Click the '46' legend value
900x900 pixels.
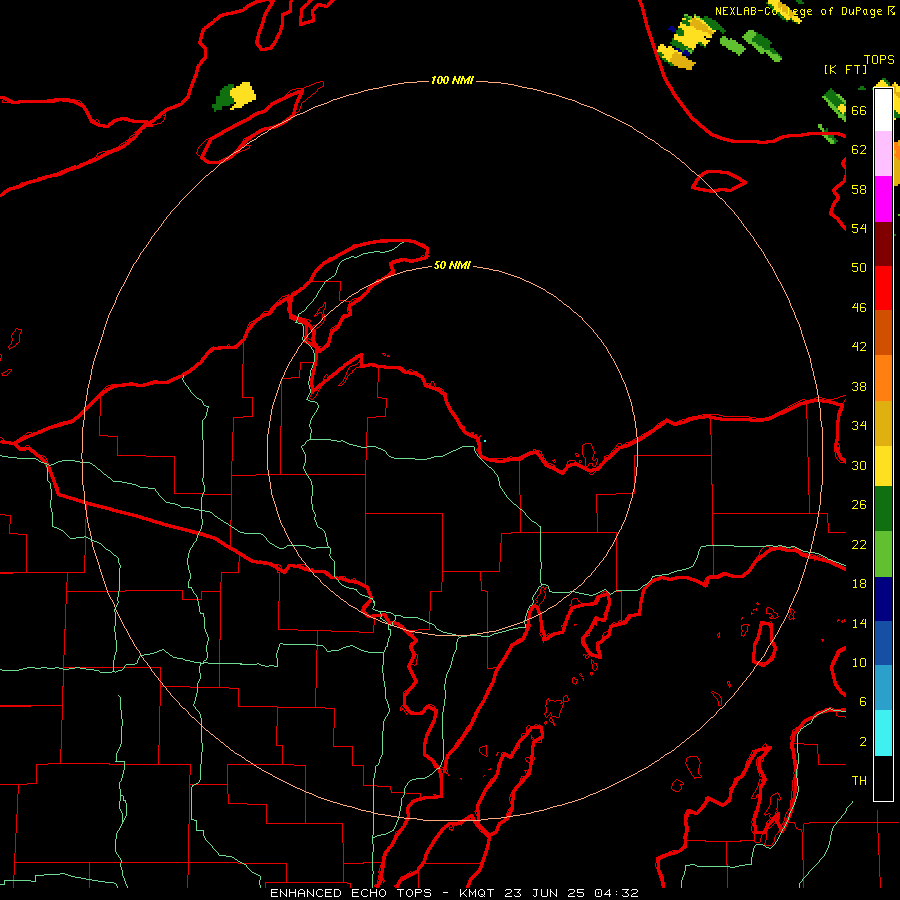(859, 308)
